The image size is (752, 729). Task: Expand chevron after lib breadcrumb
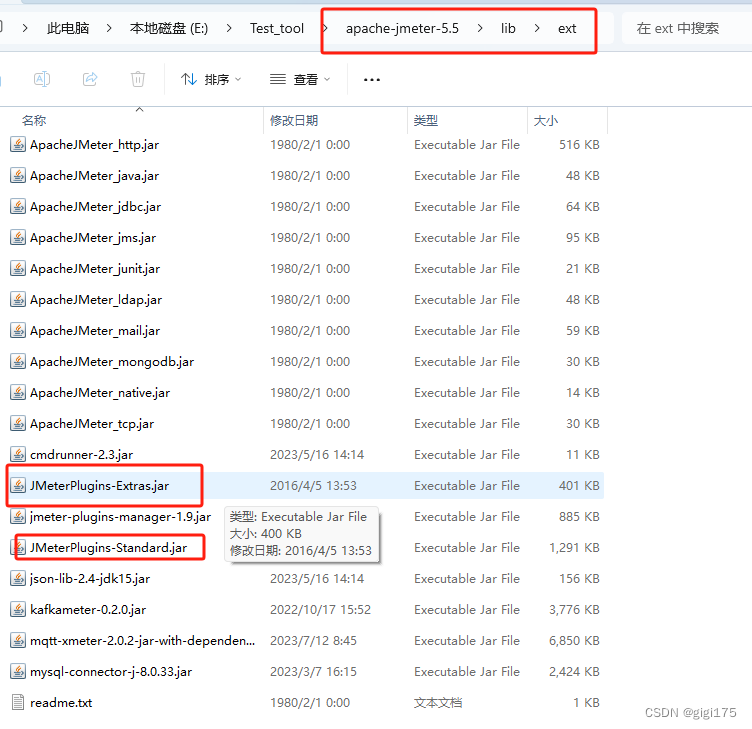537,29
